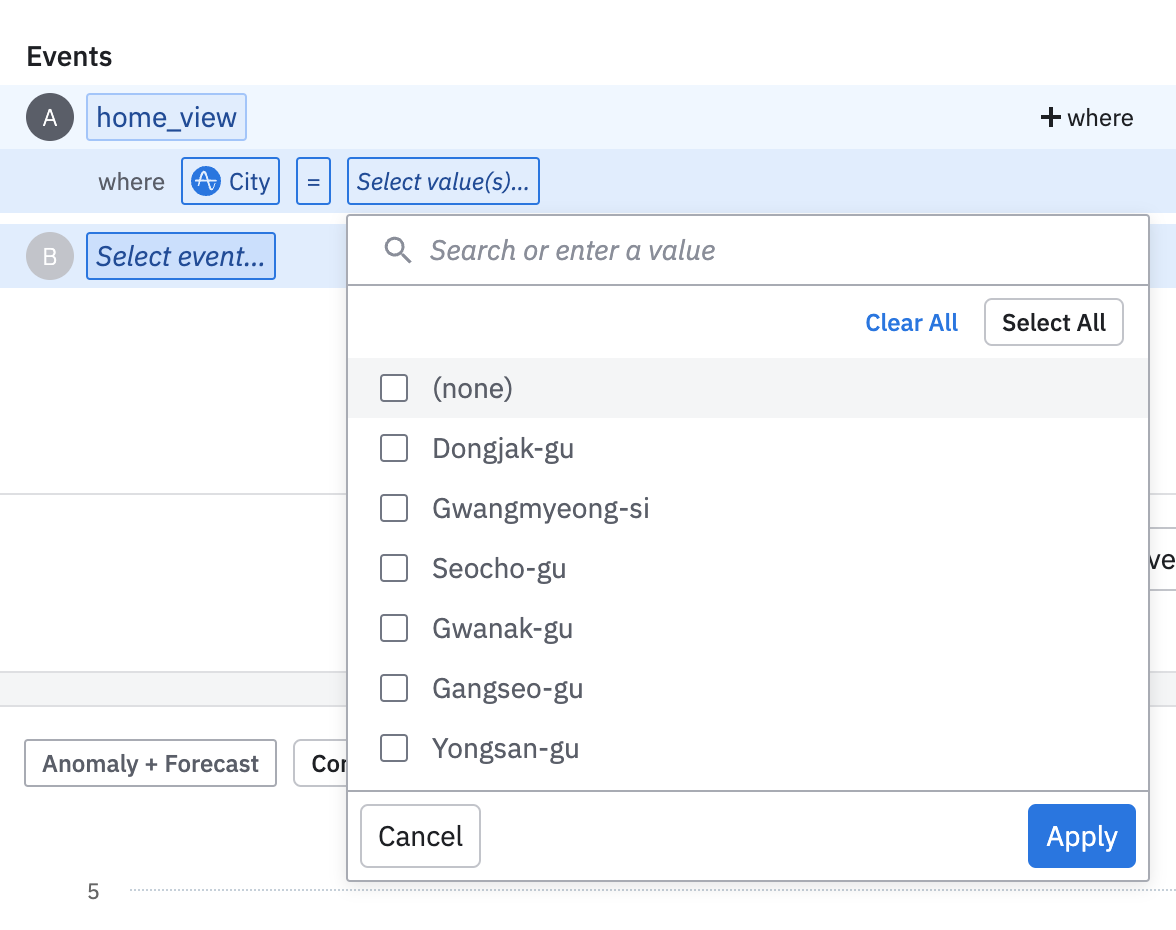Click the plus where filter icon

(1050, 118)
